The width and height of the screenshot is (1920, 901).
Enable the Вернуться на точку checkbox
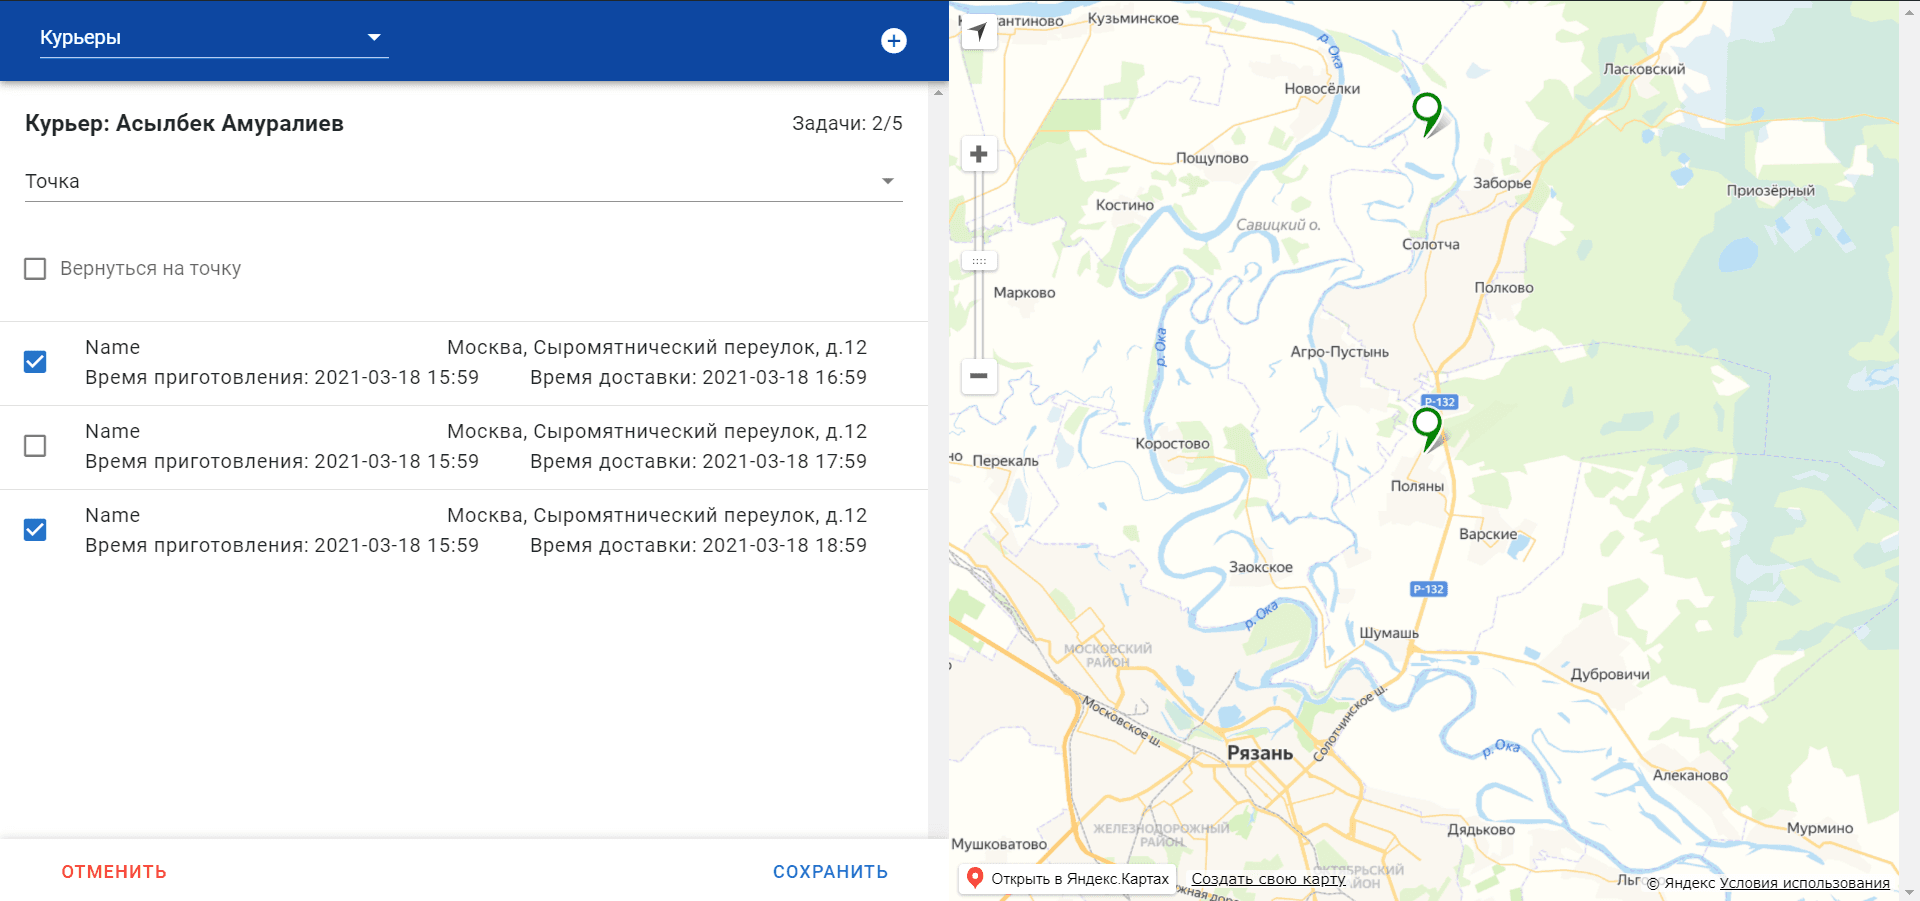35,268
